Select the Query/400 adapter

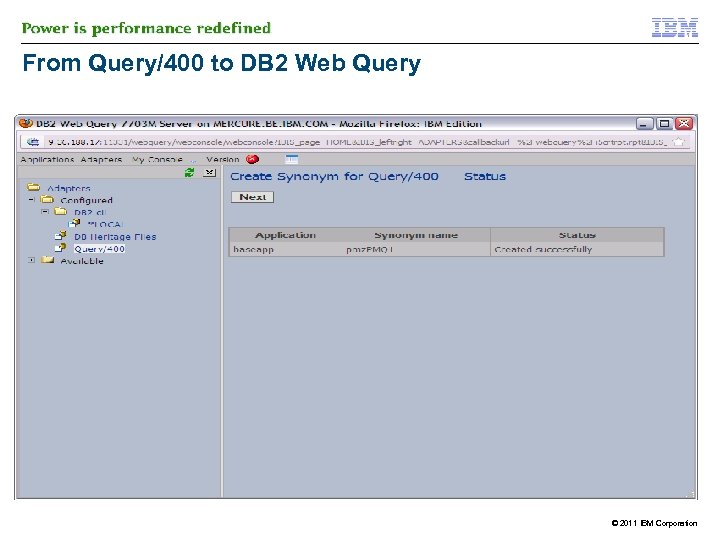100,249
